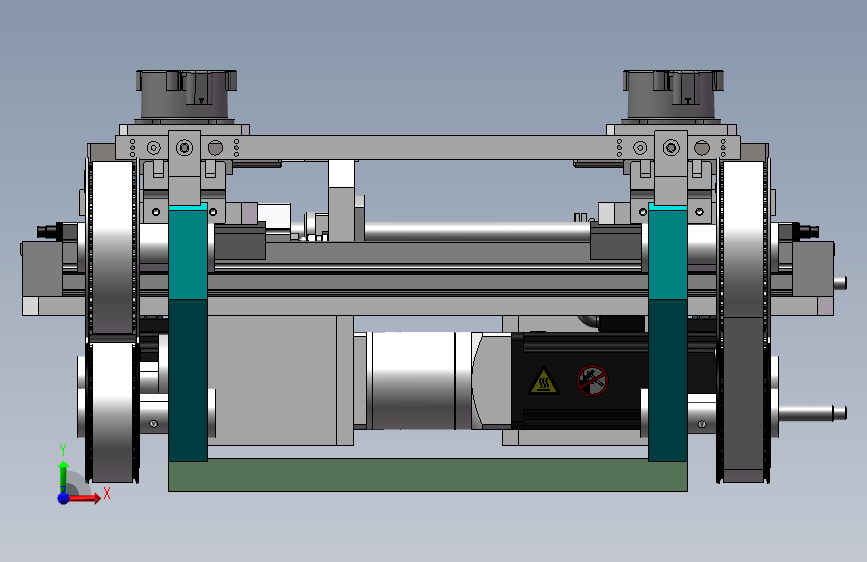
Task: Select the yellow hot surface warning label
Action: [x=544, y=381]
